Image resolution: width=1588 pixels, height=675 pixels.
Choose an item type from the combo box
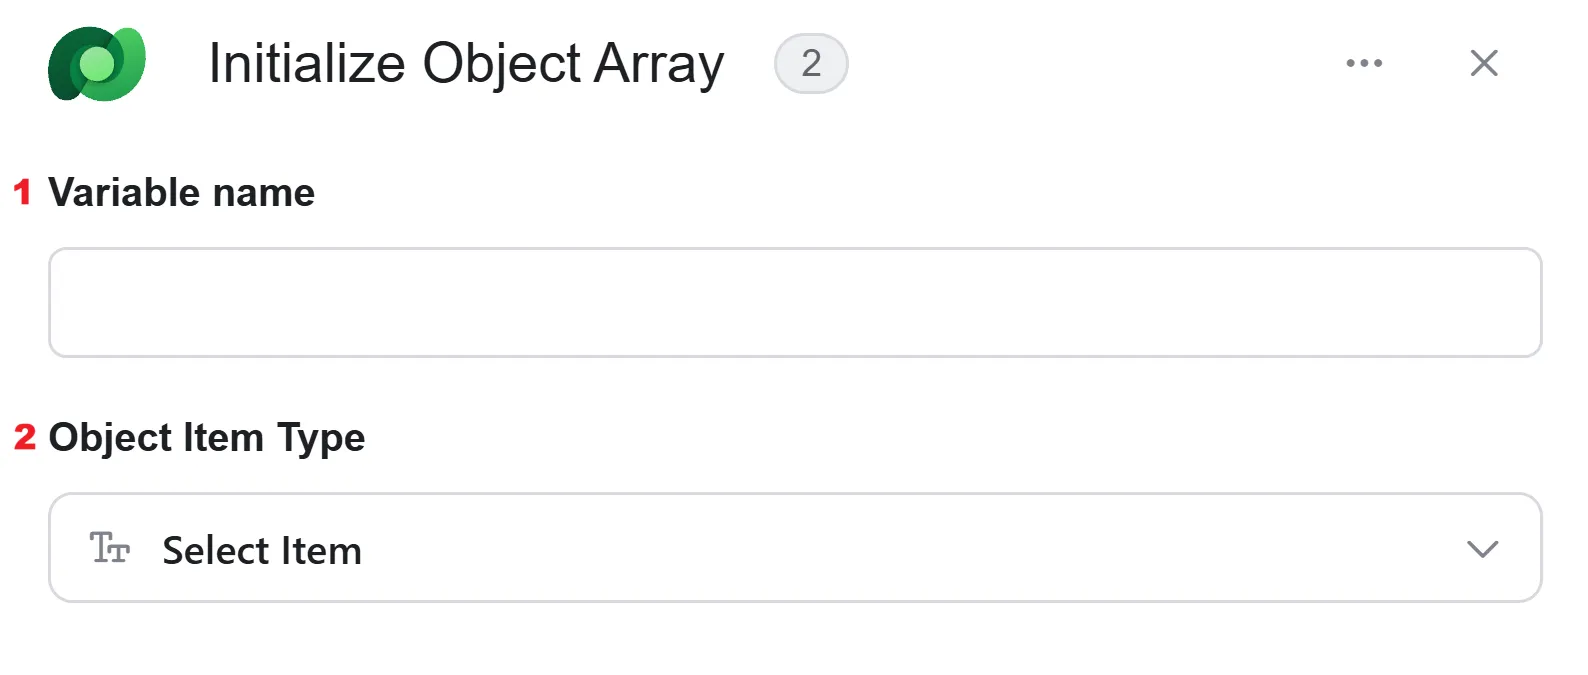pos(795,548)
